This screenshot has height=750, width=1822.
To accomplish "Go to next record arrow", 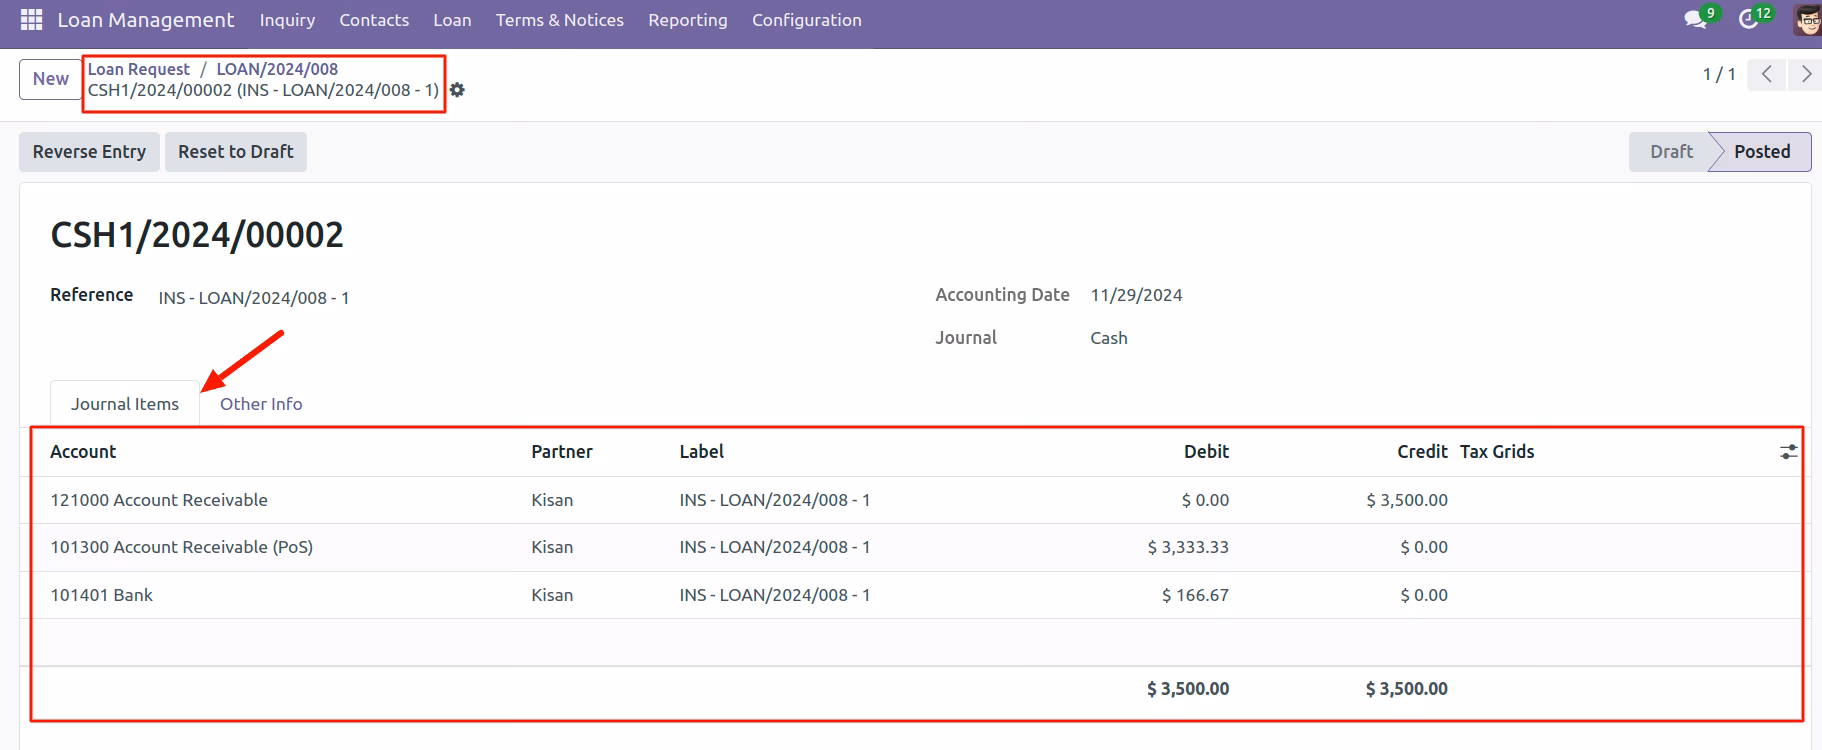I will coord(1805,74).
